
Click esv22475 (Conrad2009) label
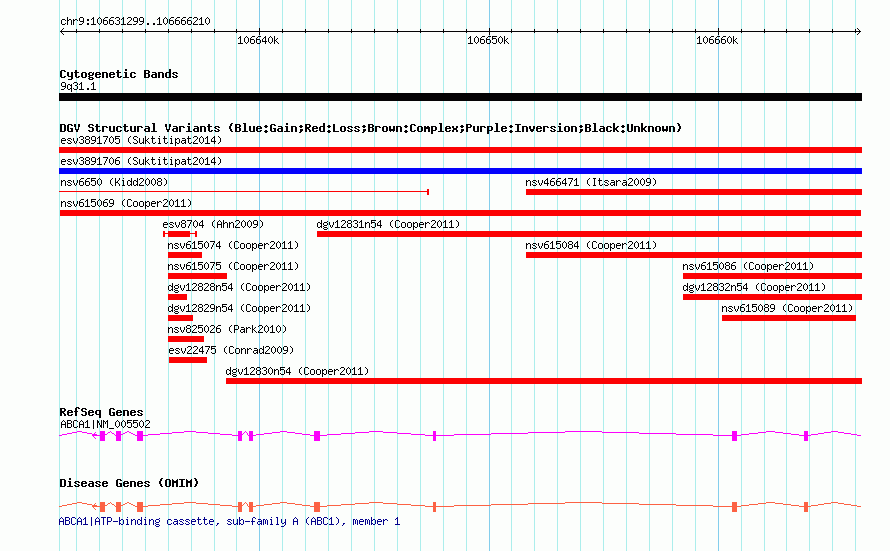[231, 350]
